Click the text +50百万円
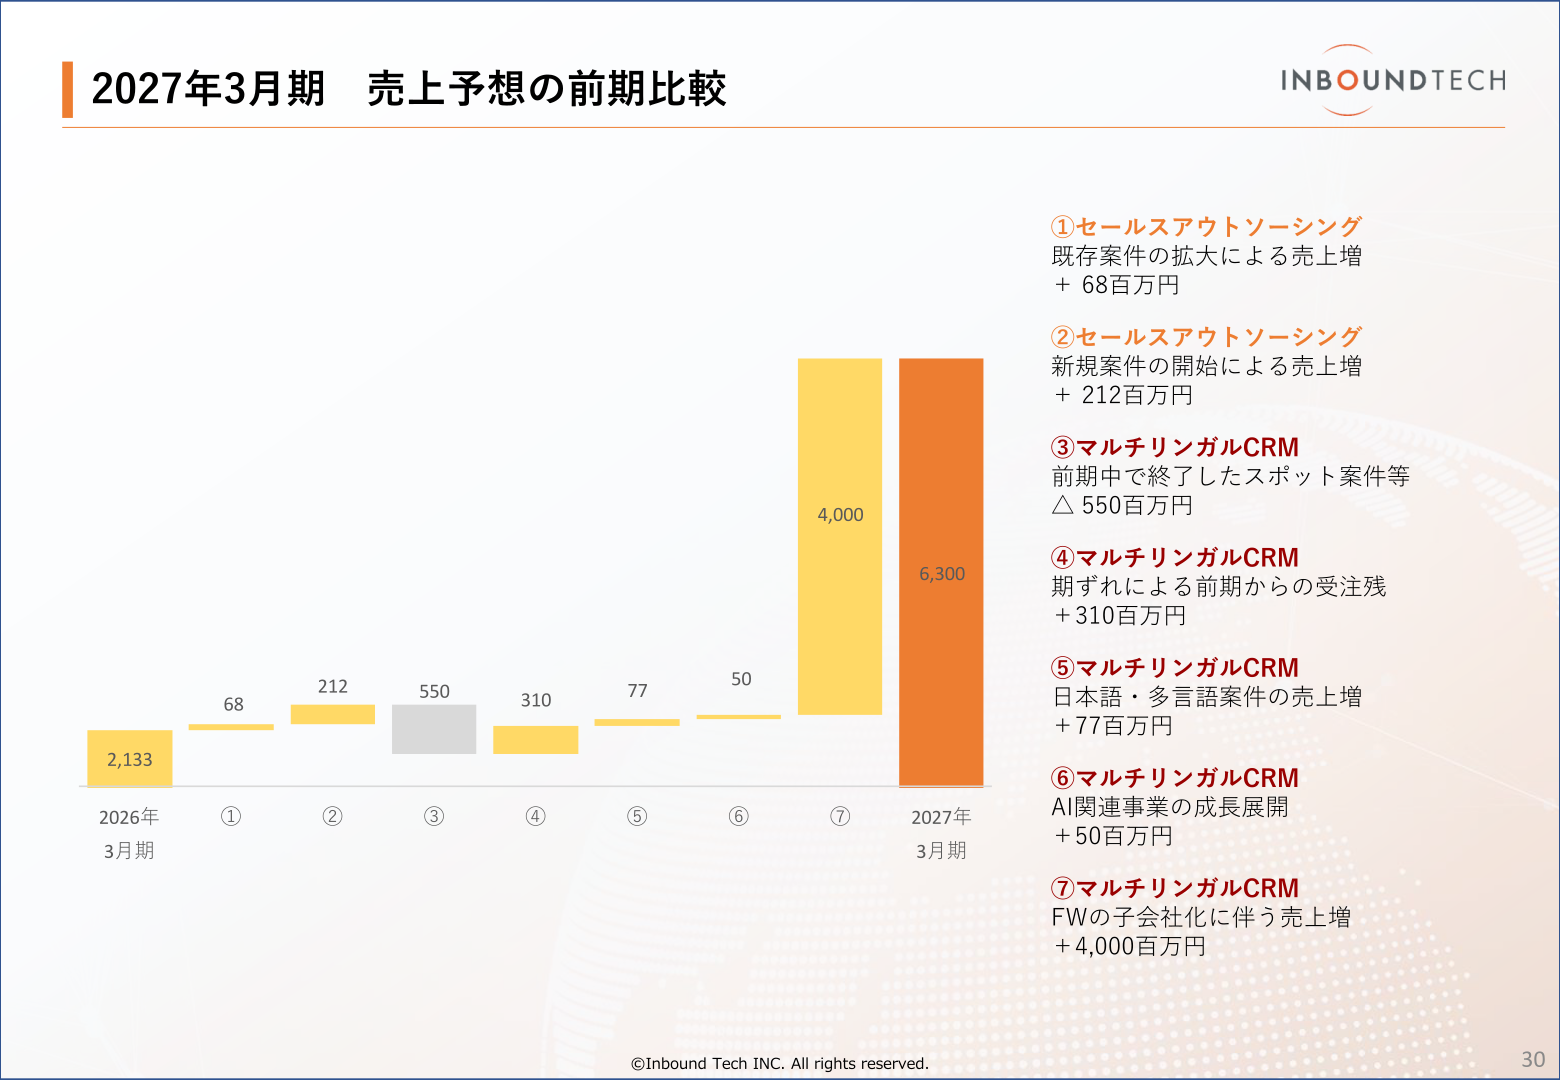The width and height of the screenshot is (1560, 1080). point(1113,835)
